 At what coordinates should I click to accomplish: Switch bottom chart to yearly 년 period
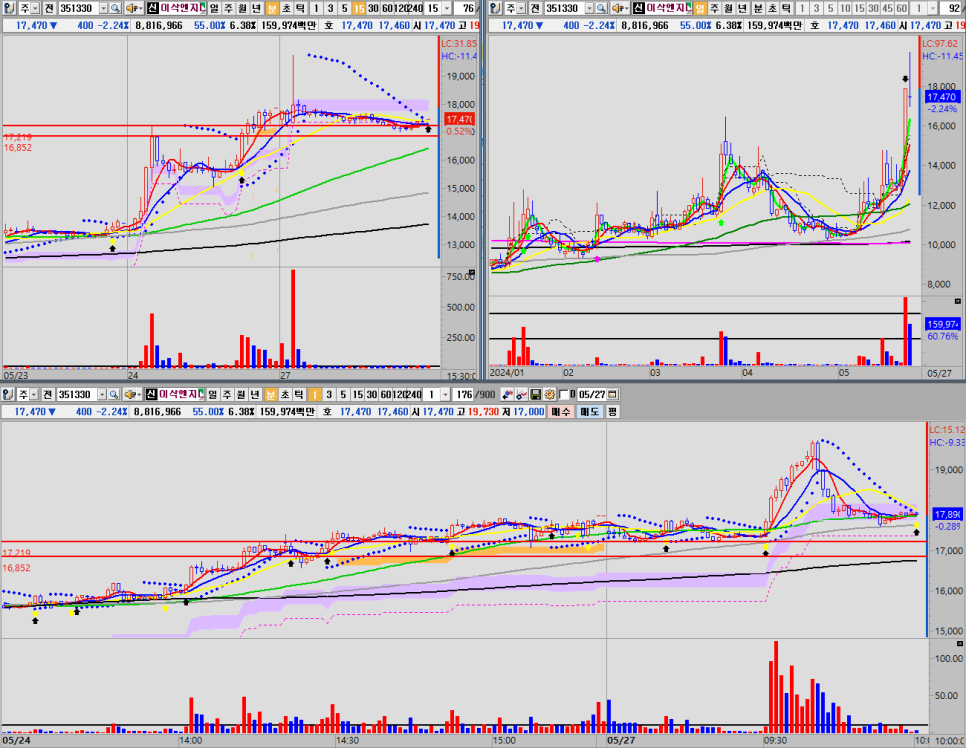[255, 394]
